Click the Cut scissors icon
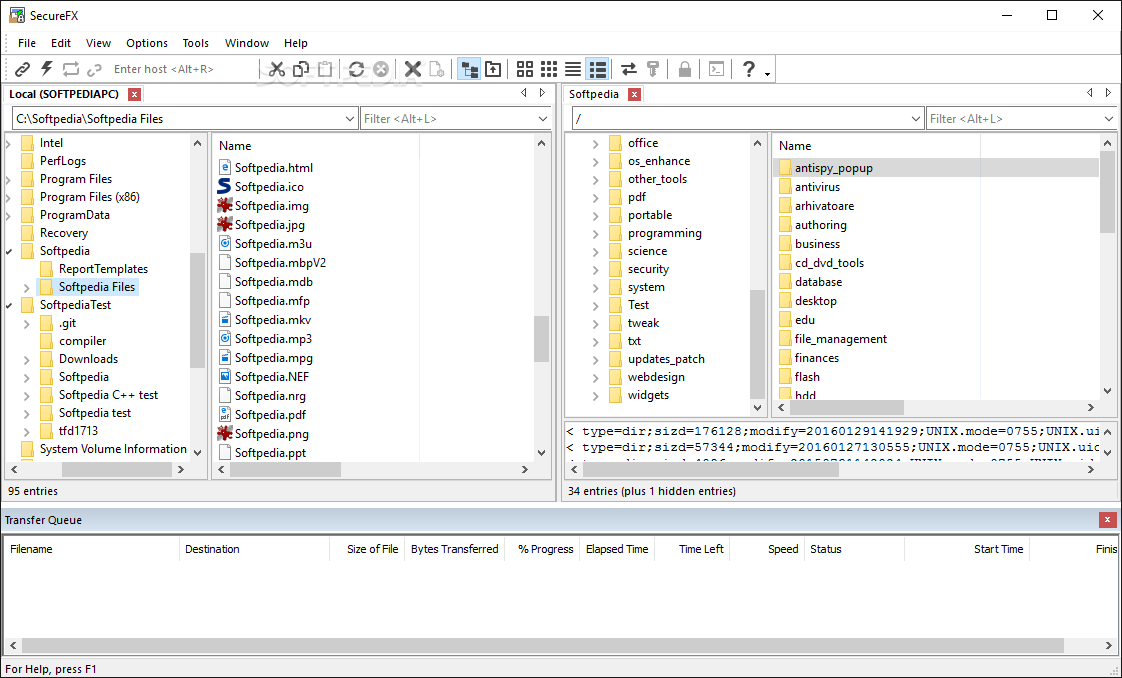 (x=277, y=69)
